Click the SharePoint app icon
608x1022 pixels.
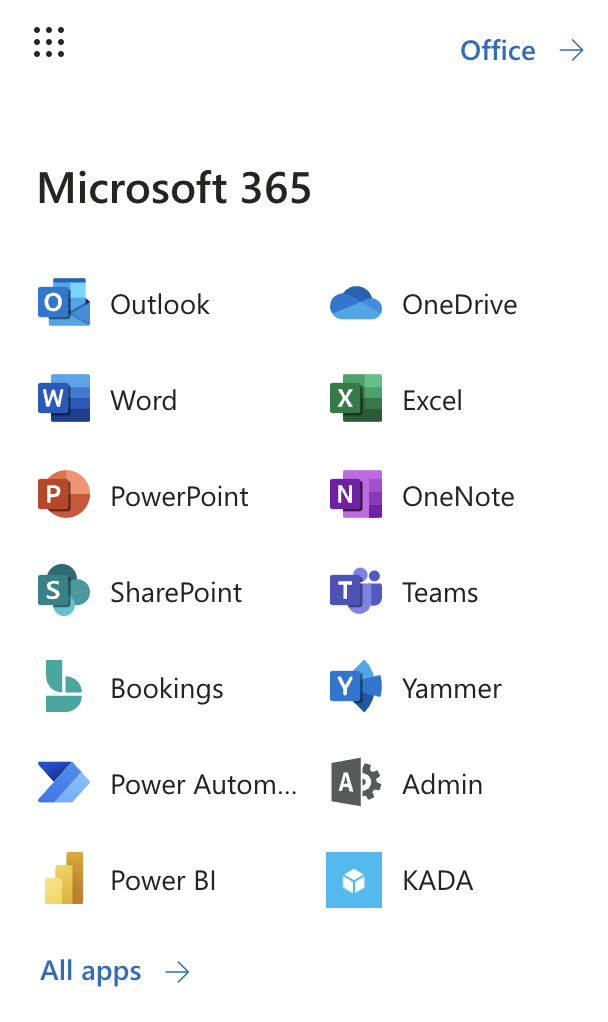point(63,592)
